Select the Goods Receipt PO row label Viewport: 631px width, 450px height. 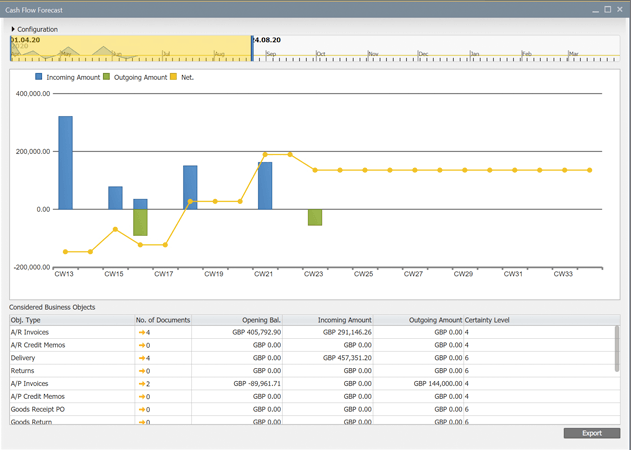click(38, 410)
